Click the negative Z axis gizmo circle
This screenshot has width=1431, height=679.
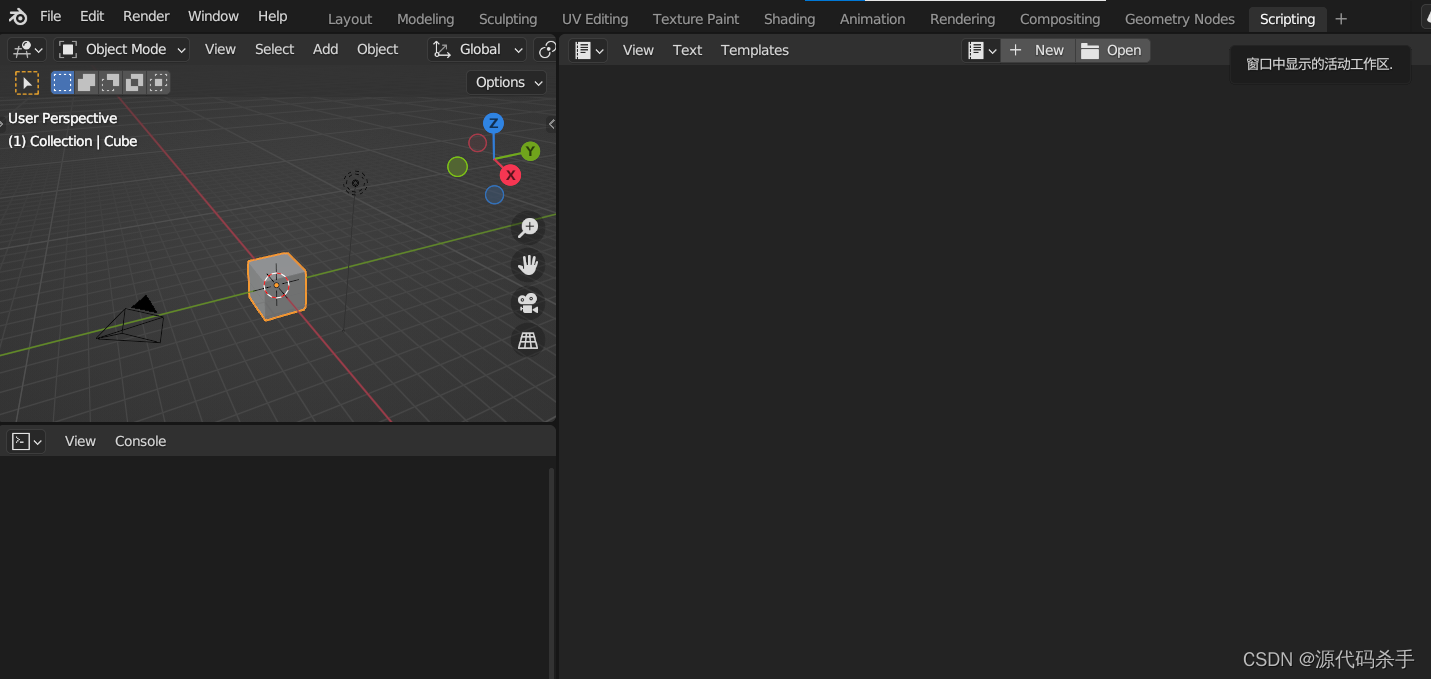coord(494,195)
